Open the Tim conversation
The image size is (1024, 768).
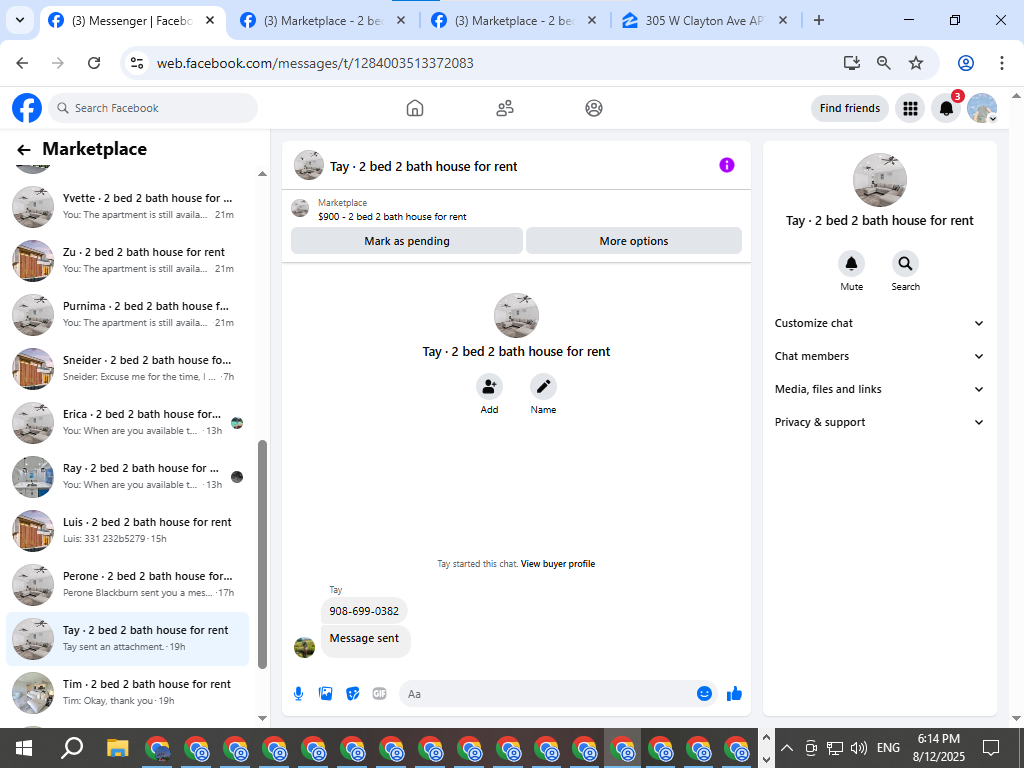click(127, 693)
